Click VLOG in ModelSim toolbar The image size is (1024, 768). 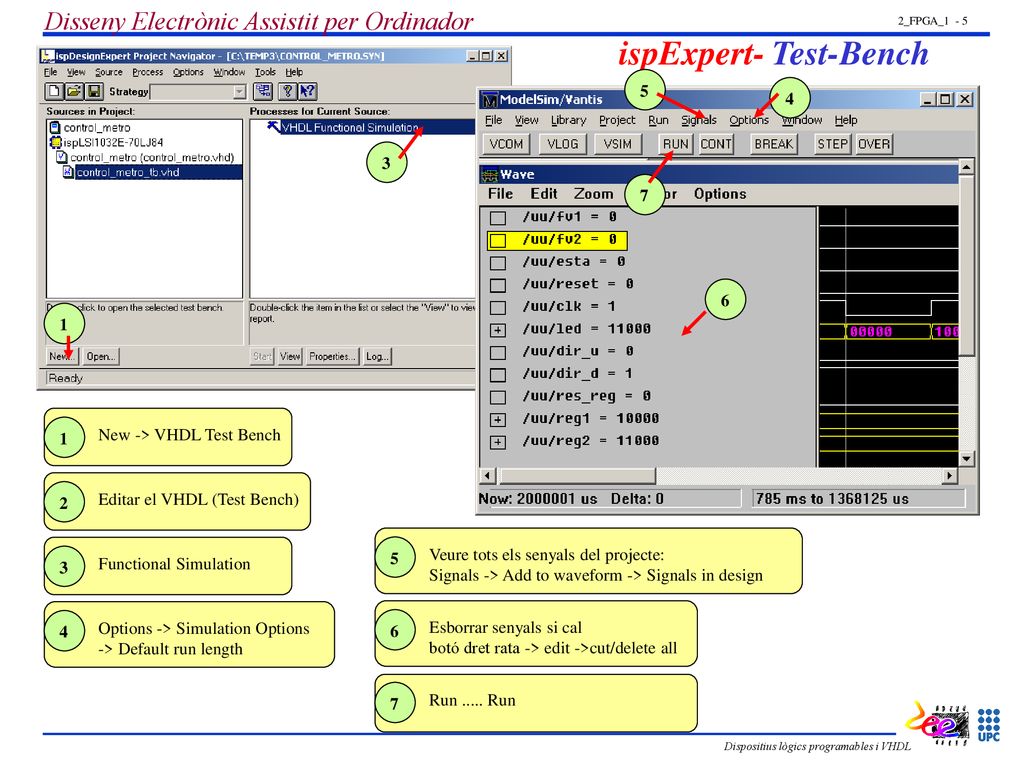(x=562, y=144)
